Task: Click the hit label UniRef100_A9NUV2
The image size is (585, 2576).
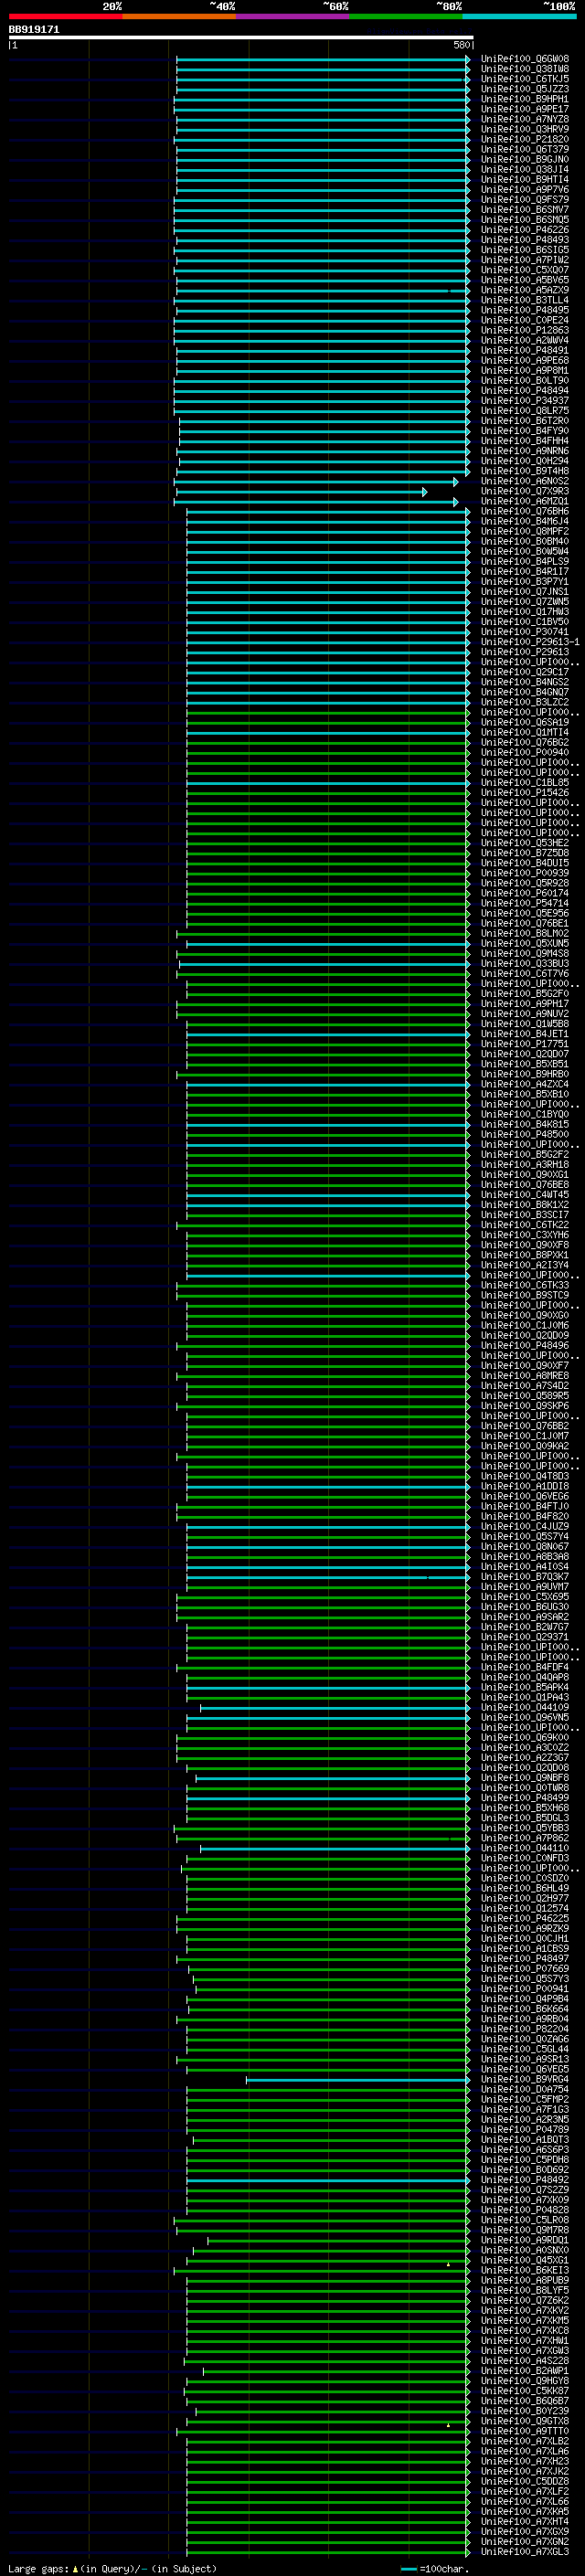Action: tap(525, 1014)
